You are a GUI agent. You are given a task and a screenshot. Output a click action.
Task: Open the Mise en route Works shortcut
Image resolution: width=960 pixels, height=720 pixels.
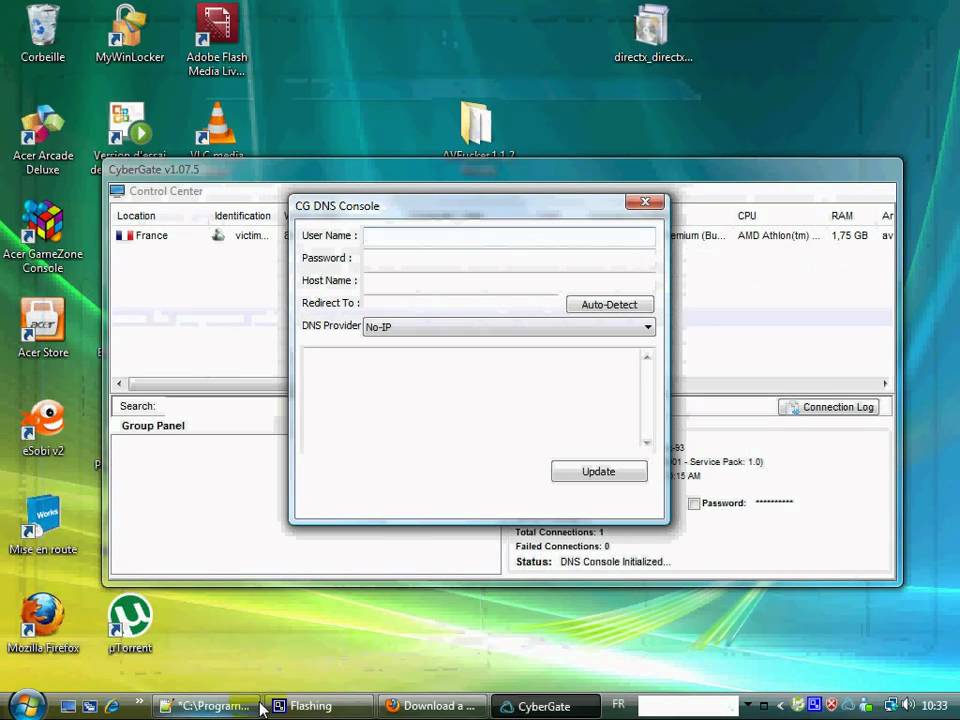coord(42,525)
